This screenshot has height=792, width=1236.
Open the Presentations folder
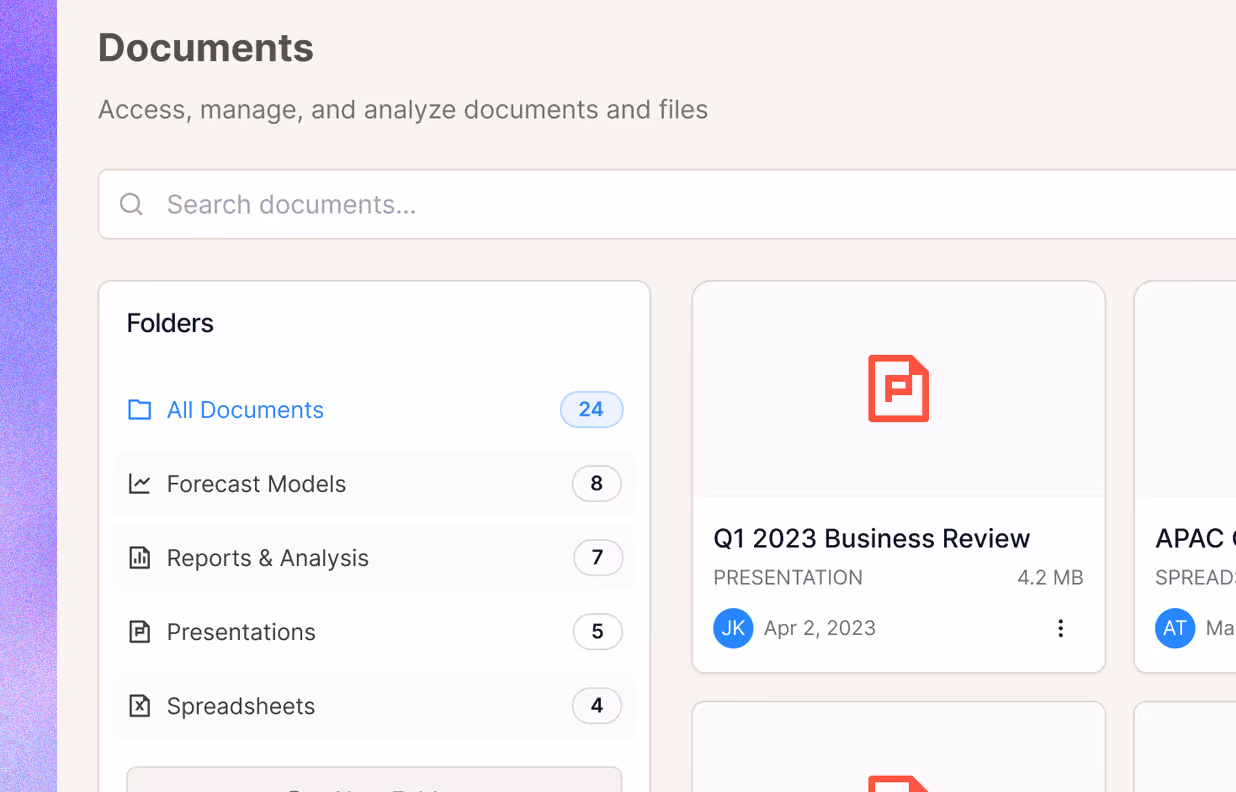[375, 632]
